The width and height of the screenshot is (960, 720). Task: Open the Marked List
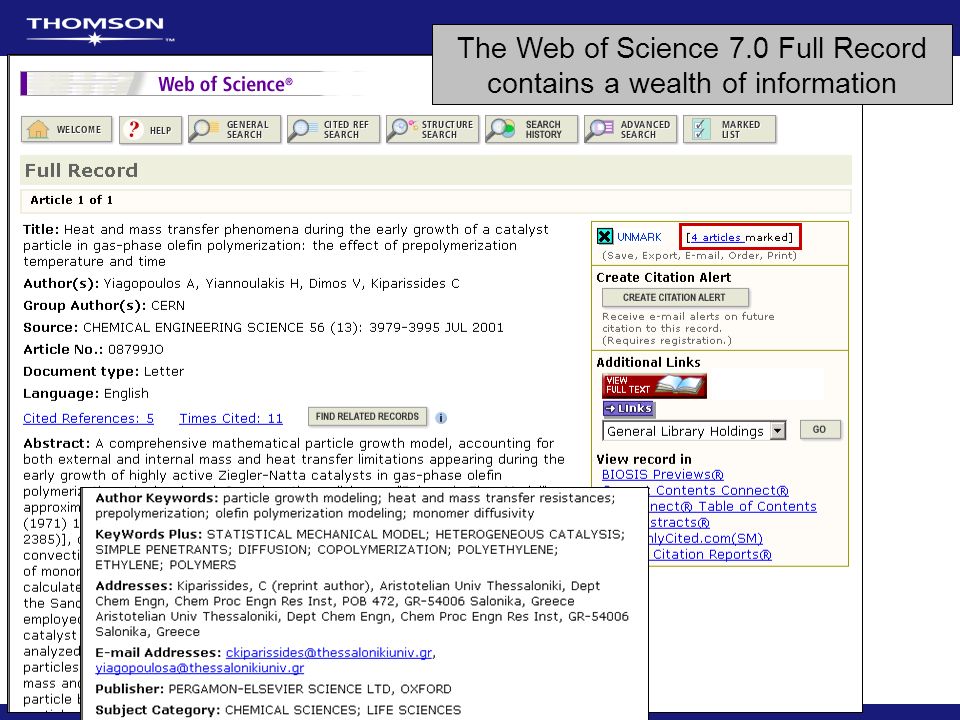click(x=729, y=130)
